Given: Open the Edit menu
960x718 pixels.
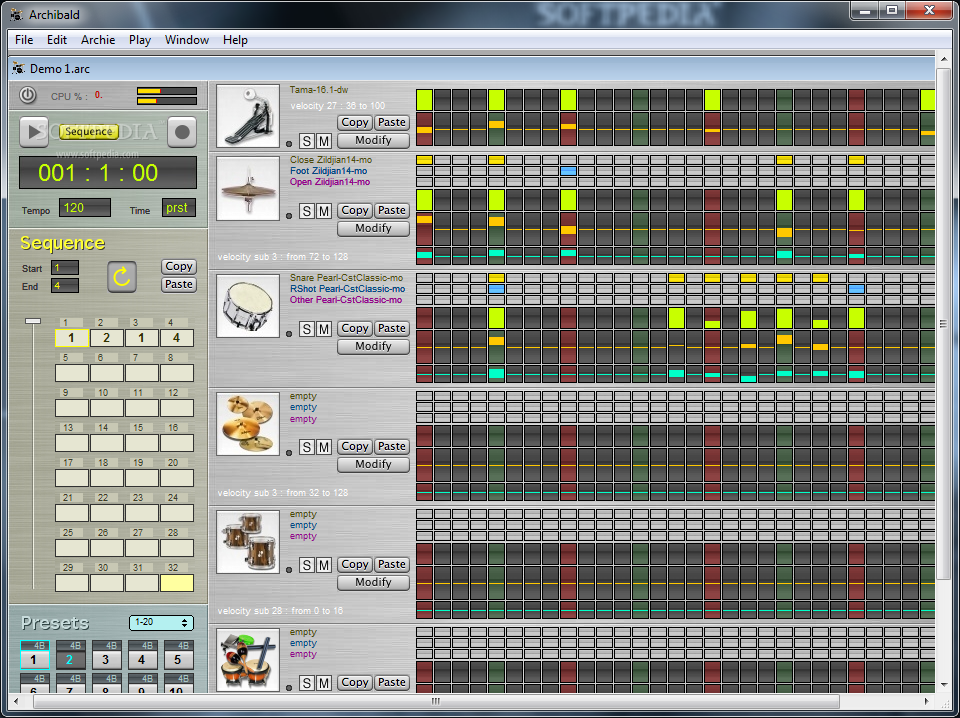Looking at the screenshot, I should click(57, 40).
